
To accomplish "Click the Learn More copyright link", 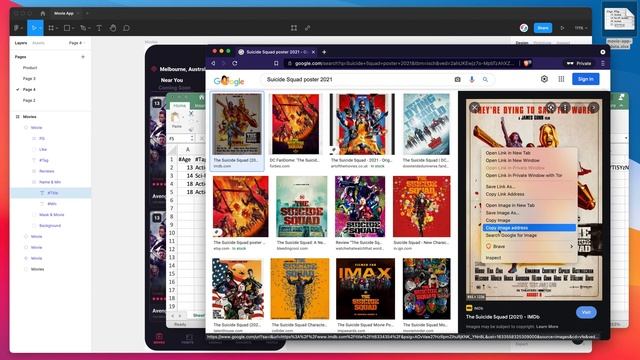I will (x=547, y=327).
